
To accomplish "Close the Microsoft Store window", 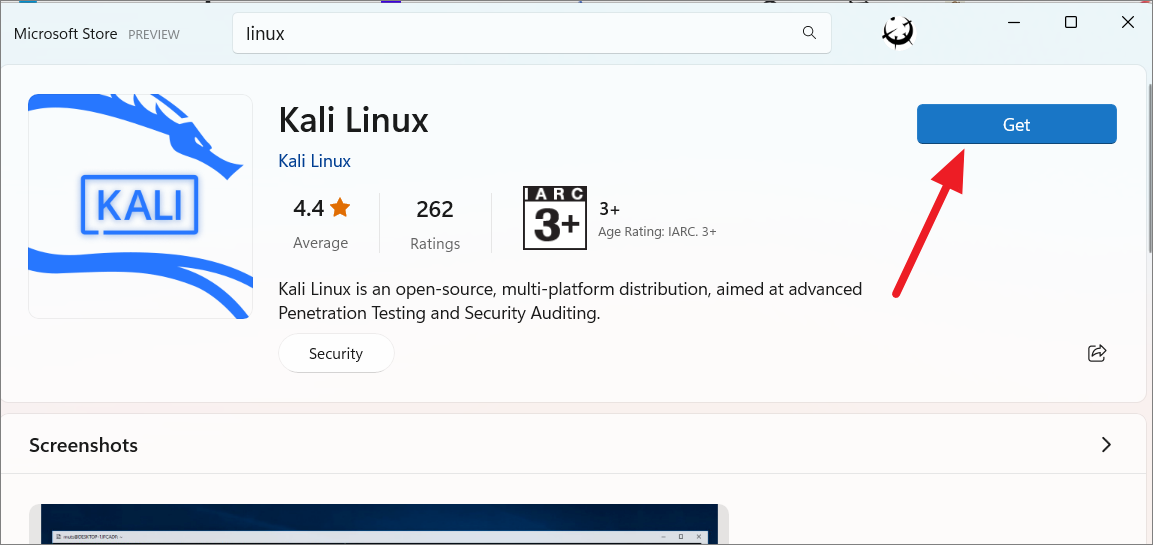I will click(1127, 22).
